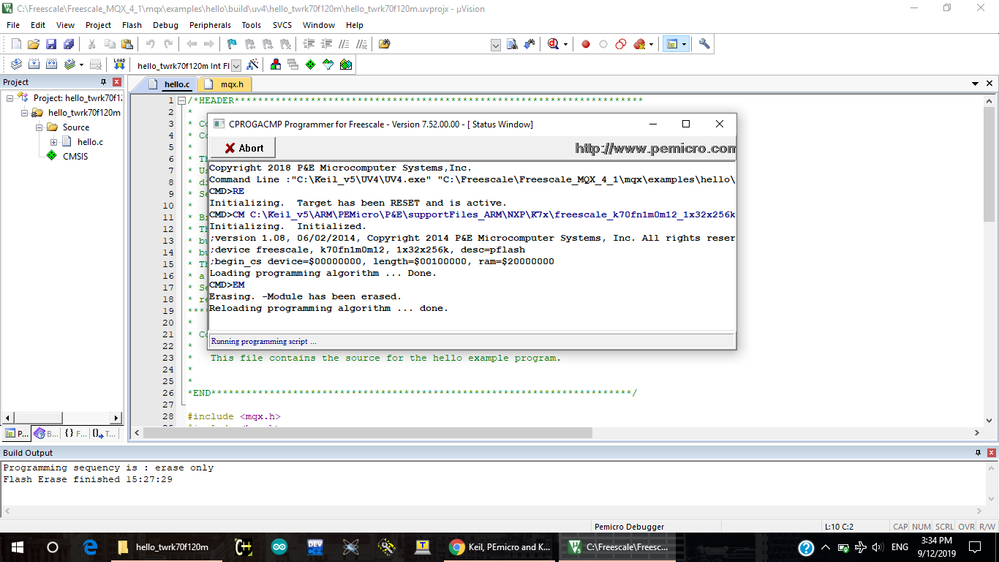Image resolution: width=999 pixels, height=562 pixels.
Task: Translate current file icon
Action: coord(17,64)
